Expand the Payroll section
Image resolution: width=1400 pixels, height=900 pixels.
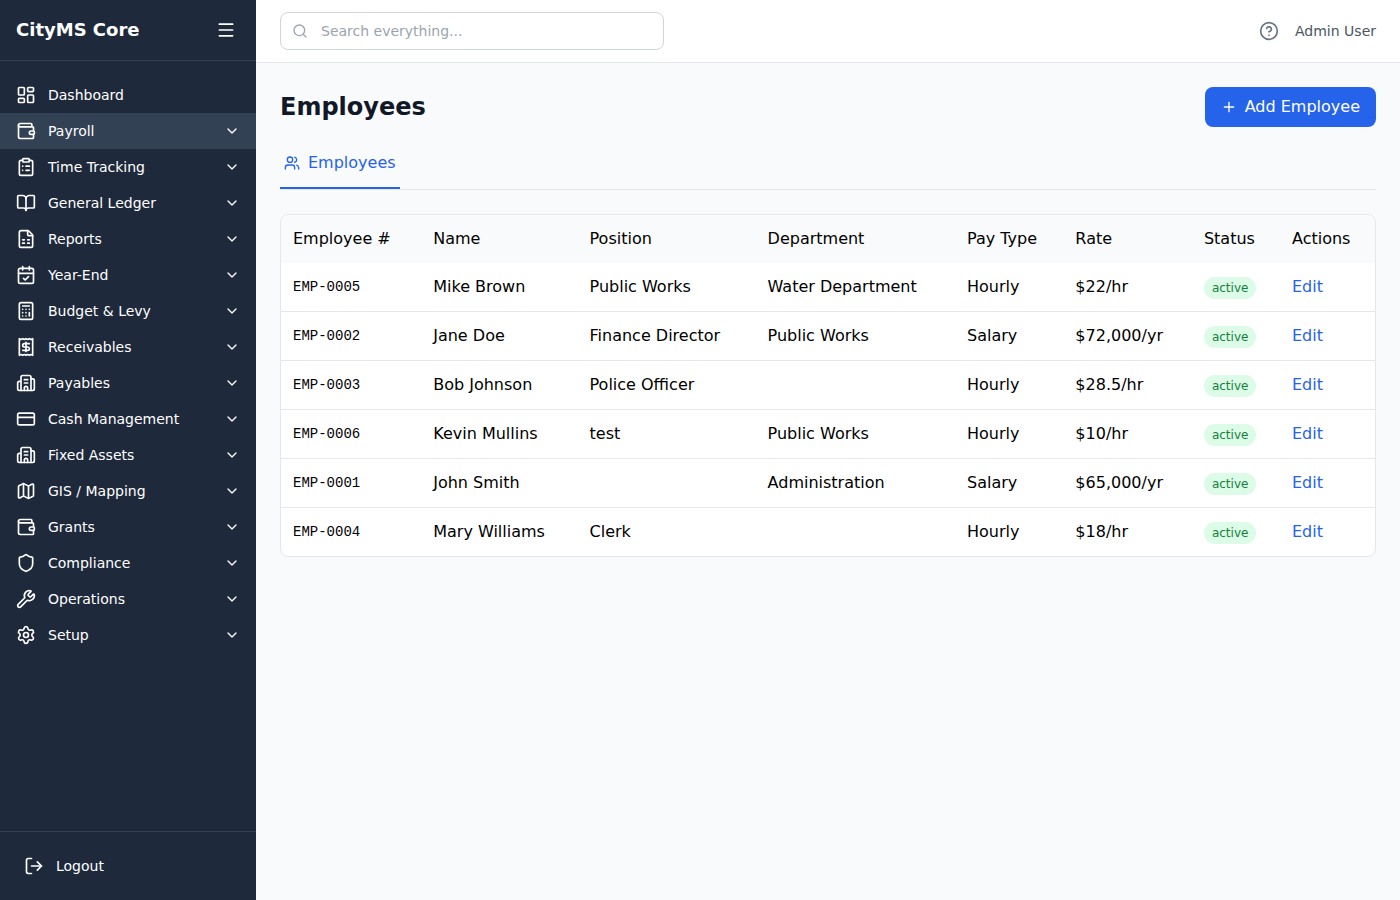point(128,130)
